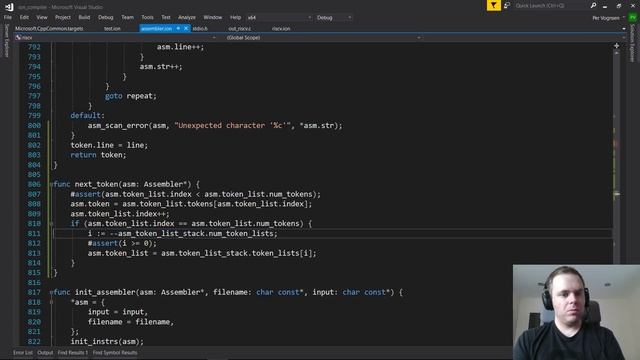This screenshot has height=360, width=640.
Task: Switch to the test.ion tab
Action: [x=112, y=29]
